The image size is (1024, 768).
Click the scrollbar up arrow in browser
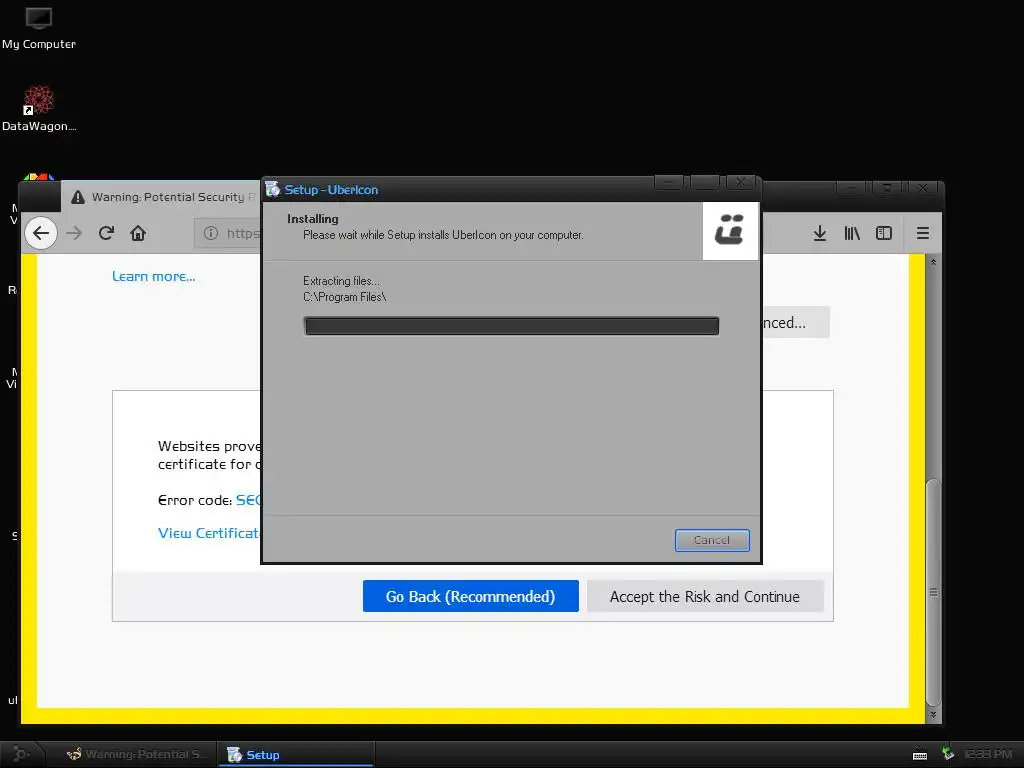pos(933,263)
